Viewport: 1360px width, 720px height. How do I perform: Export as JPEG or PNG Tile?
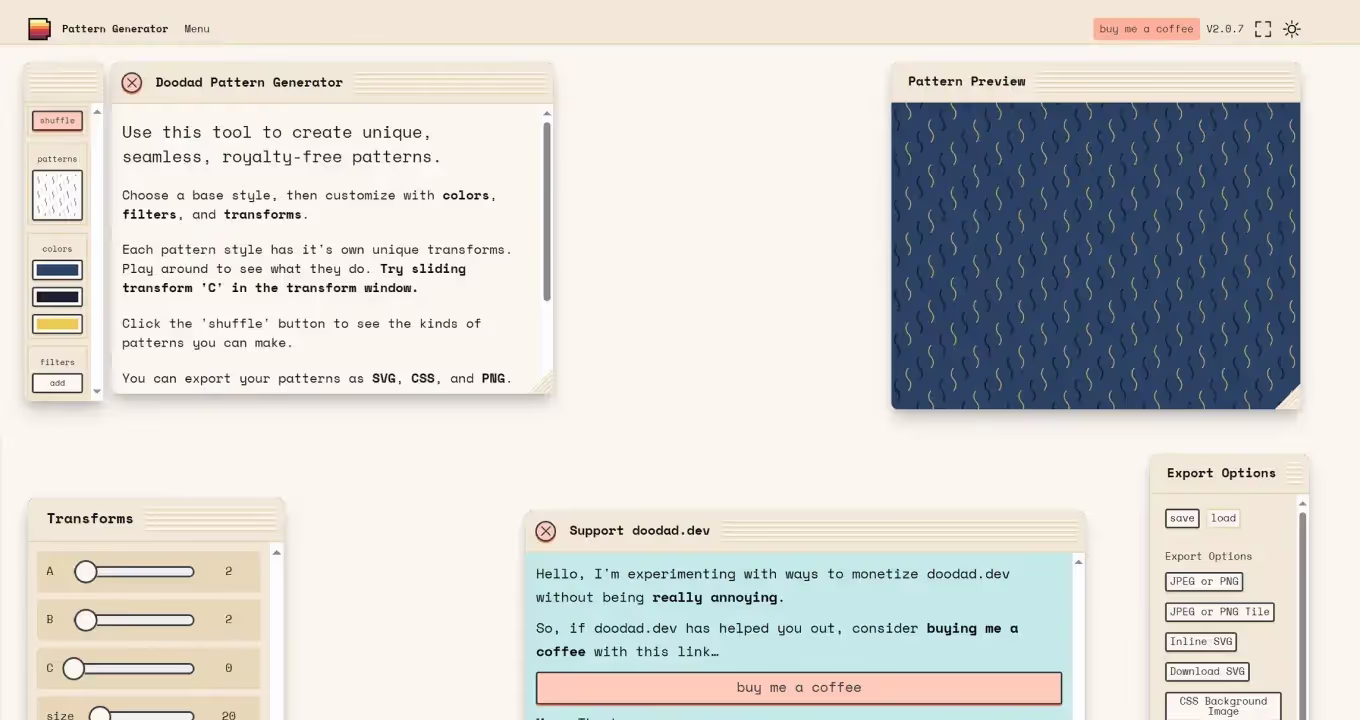(1219, 612)
